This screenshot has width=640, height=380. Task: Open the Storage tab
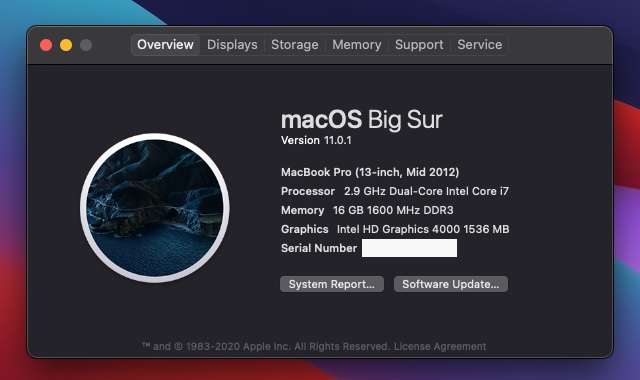click(x=295, y=44)
